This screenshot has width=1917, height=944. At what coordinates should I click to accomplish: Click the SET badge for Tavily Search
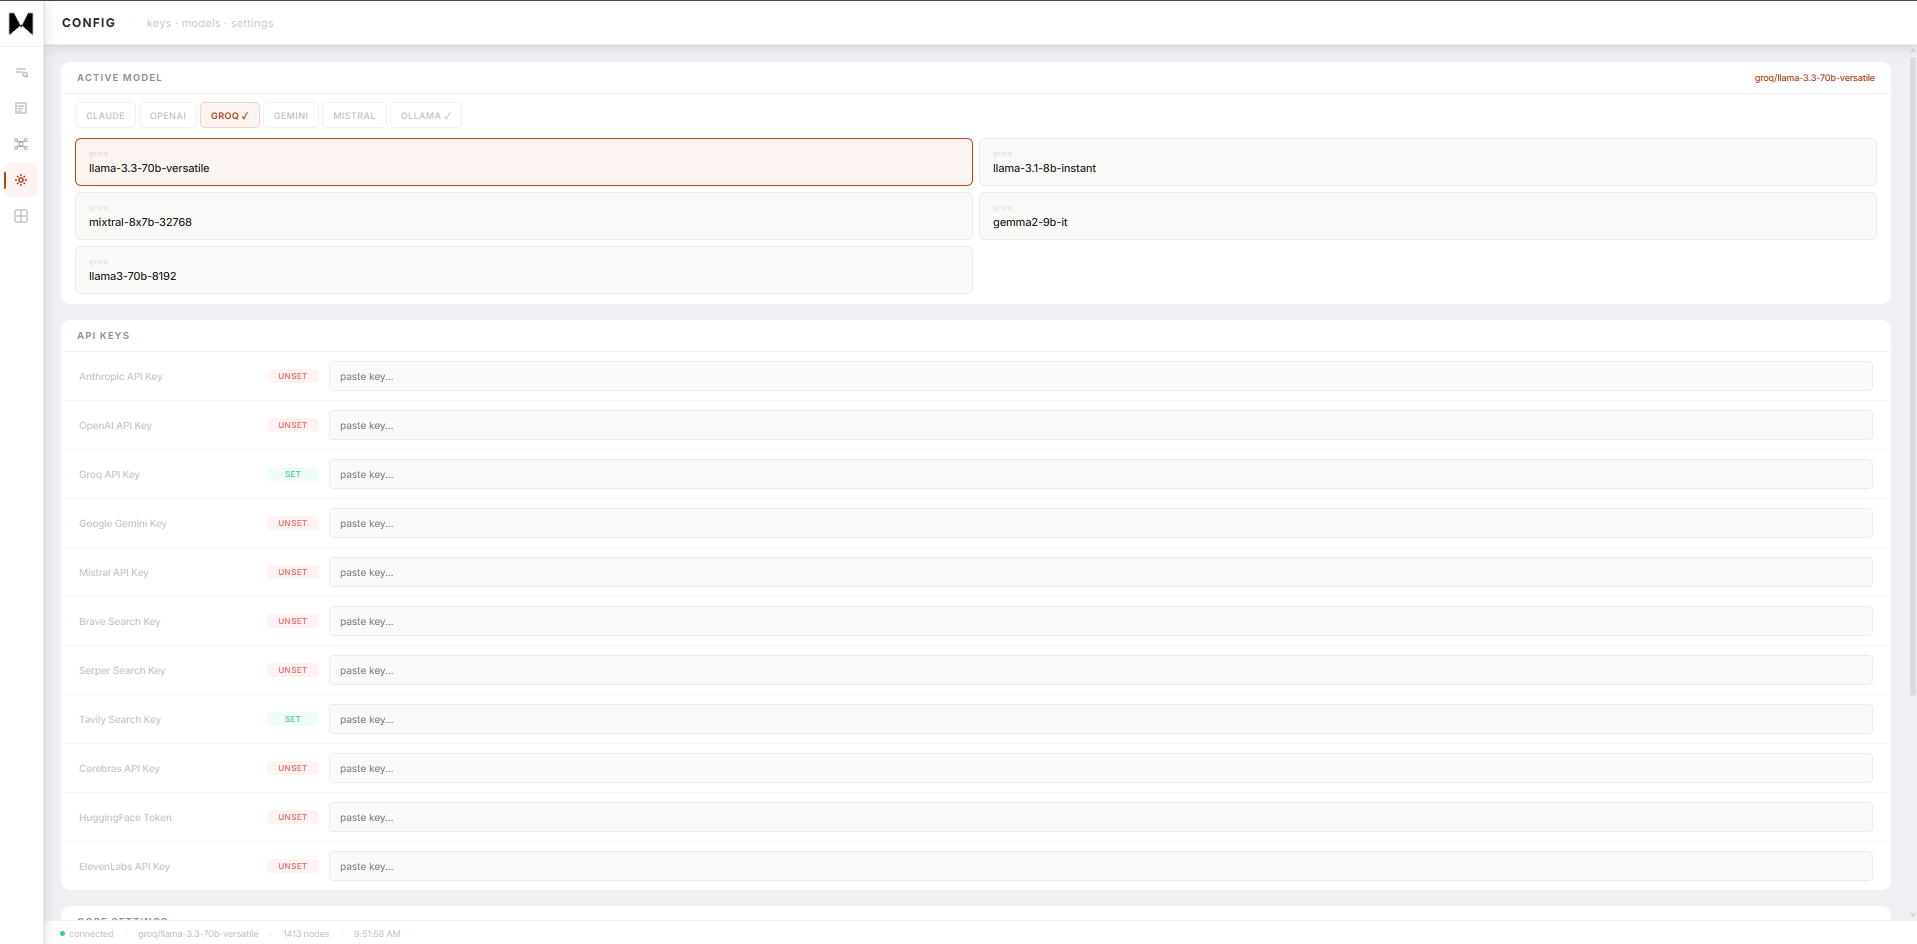tap(293, 719)
